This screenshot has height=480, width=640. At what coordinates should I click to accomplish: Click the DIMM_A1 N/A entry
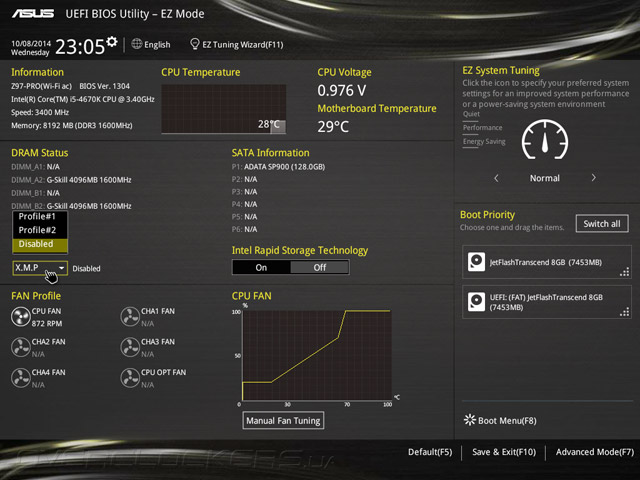(x=36, y=167)
